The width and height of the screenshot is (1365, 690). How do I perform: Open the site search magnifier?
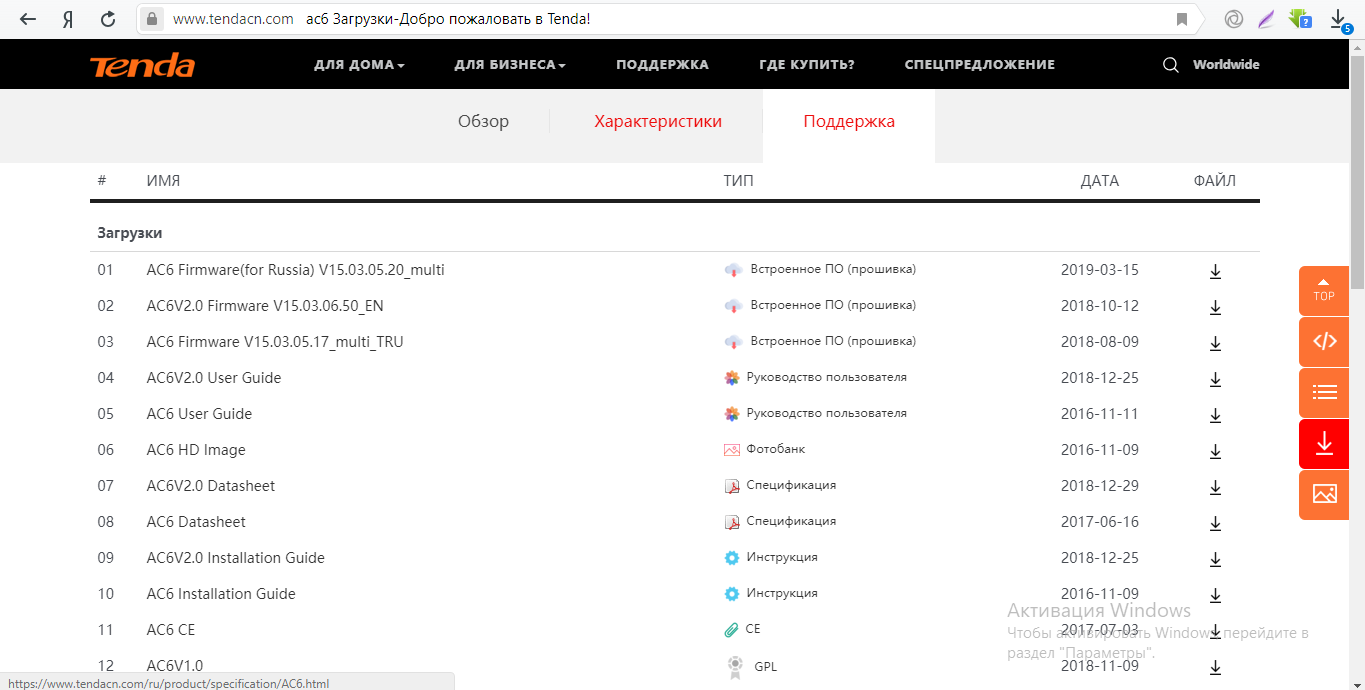(1170, 65)
